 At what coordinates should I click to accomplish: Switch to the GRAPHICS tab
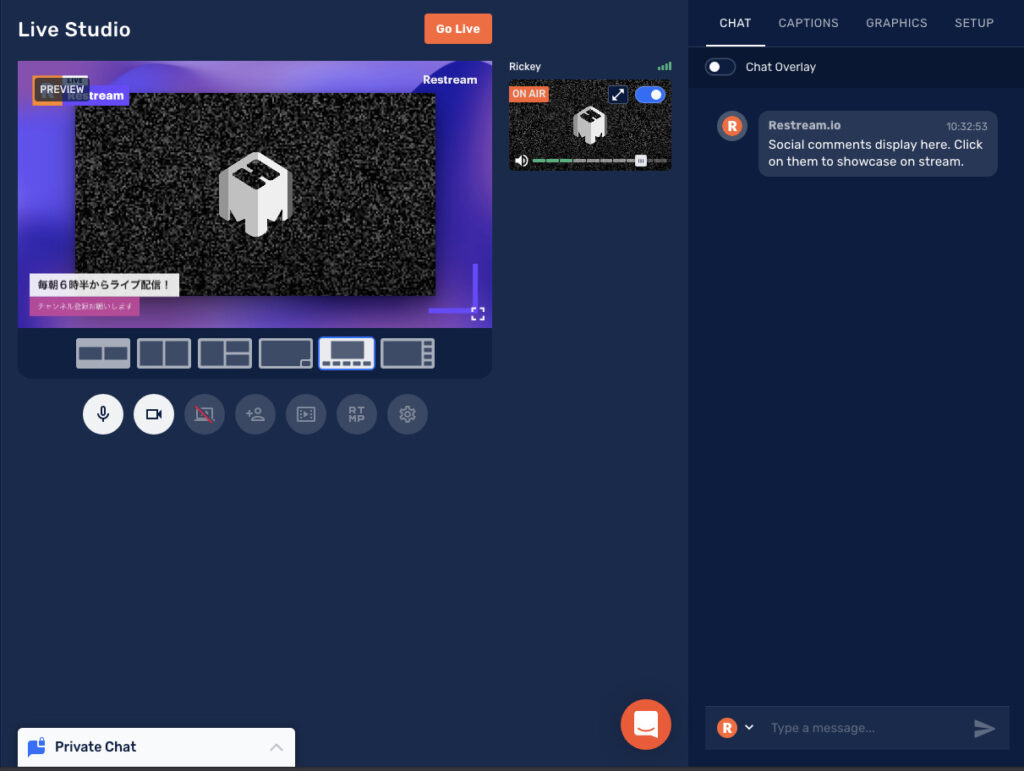(897, 23)
